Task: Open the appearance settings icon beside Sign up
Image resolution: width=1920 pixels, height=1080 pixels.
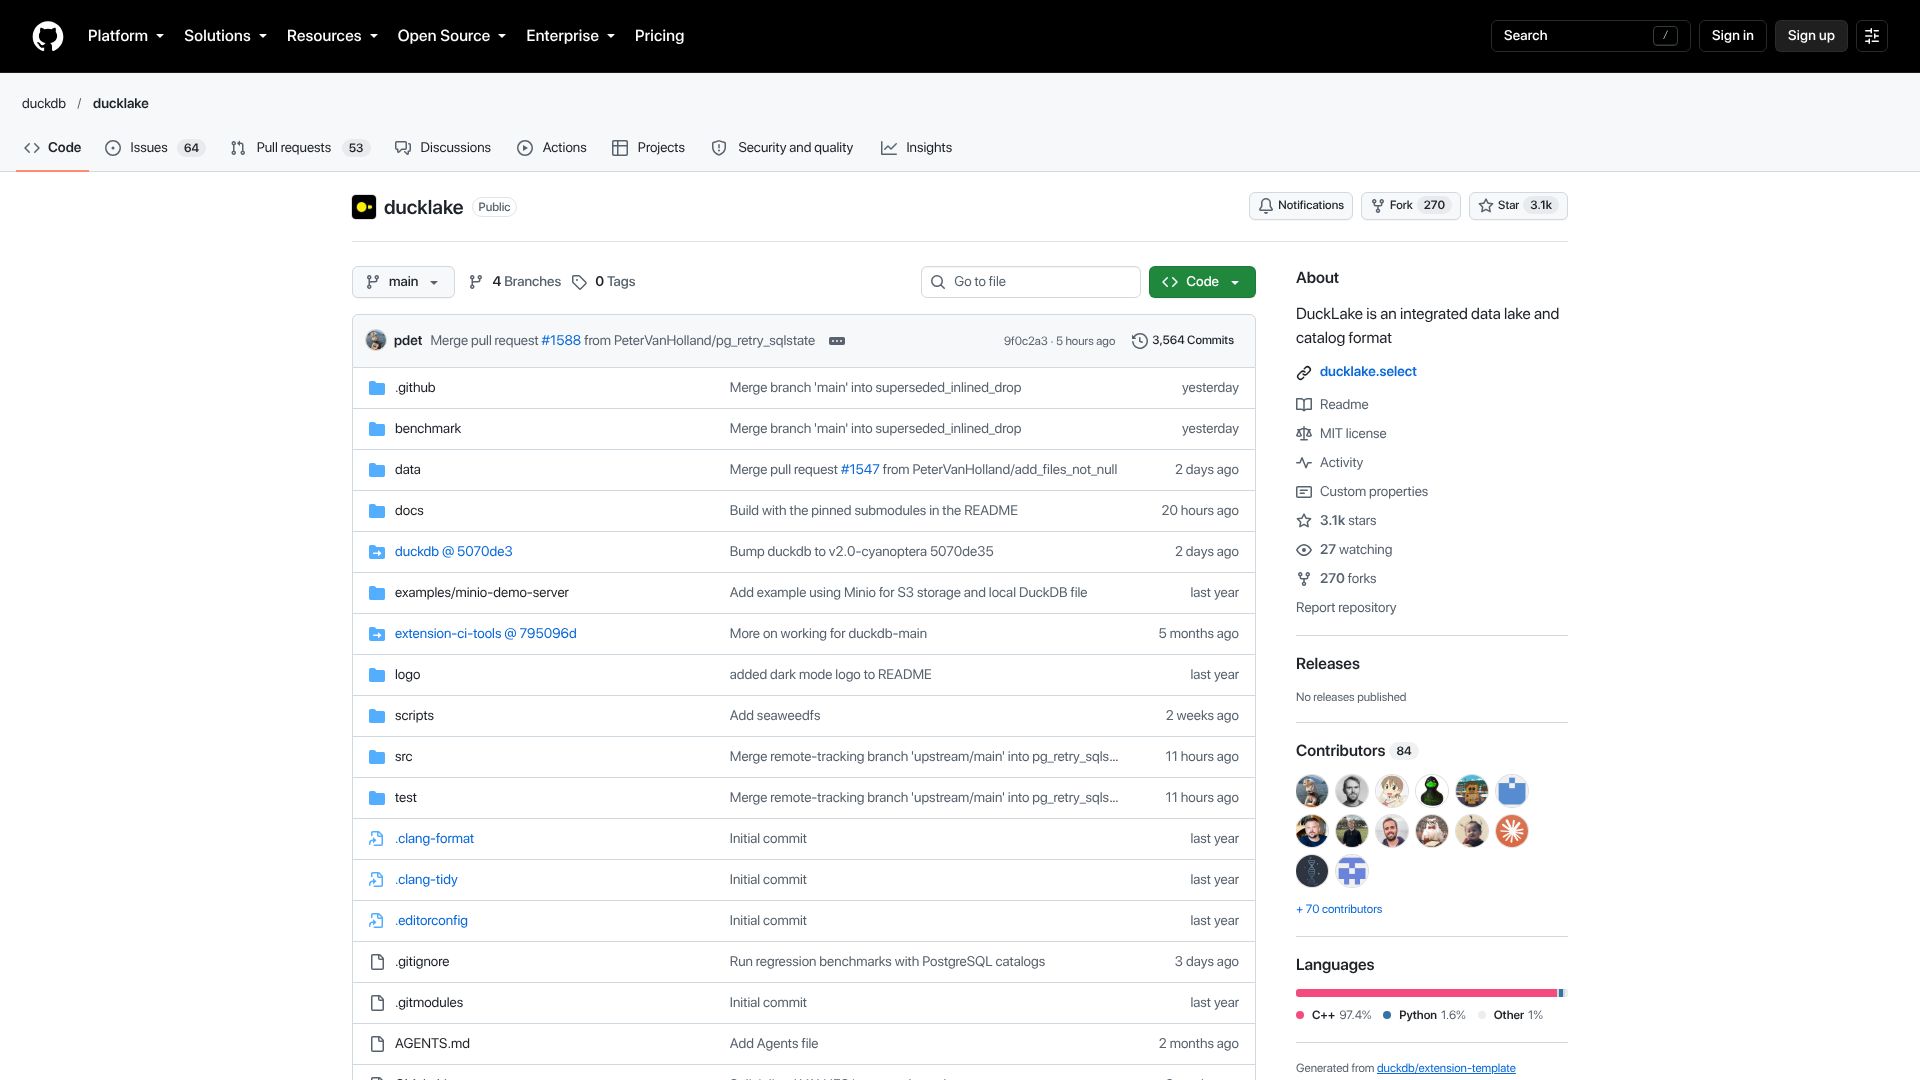Action: coord(1872,36)
